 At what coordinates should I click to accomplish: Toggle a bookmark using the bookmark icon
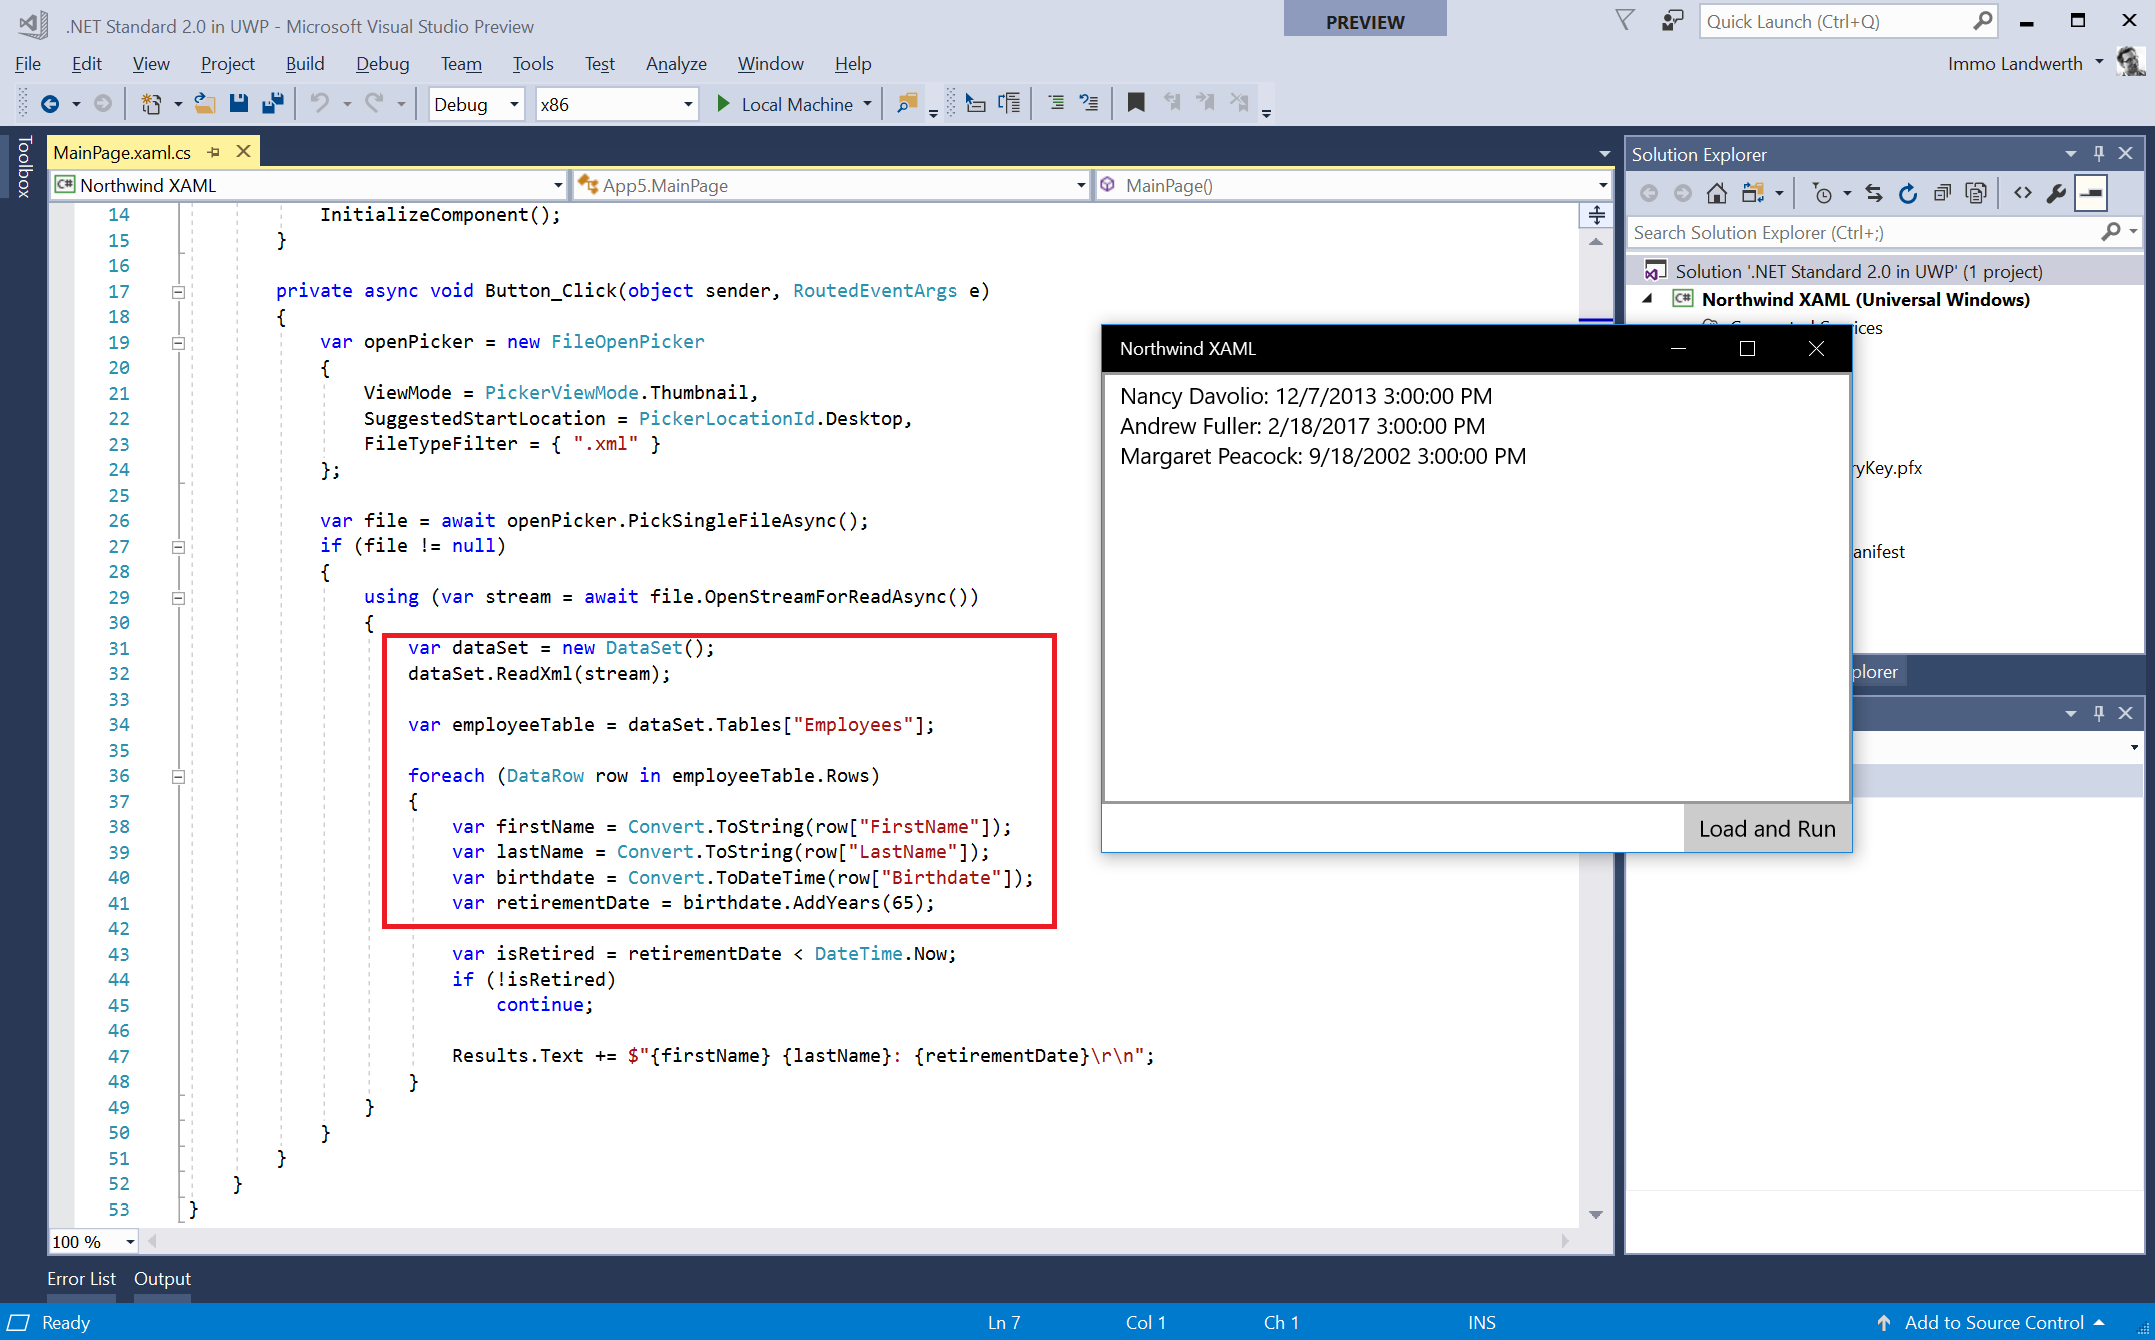tap(1136, 102)
